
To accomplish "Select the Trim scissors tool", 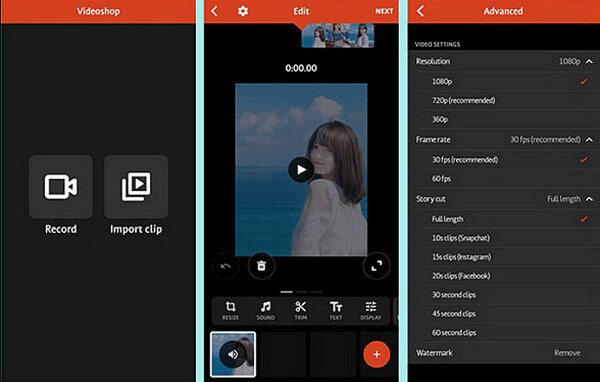I will click(300, 310).
